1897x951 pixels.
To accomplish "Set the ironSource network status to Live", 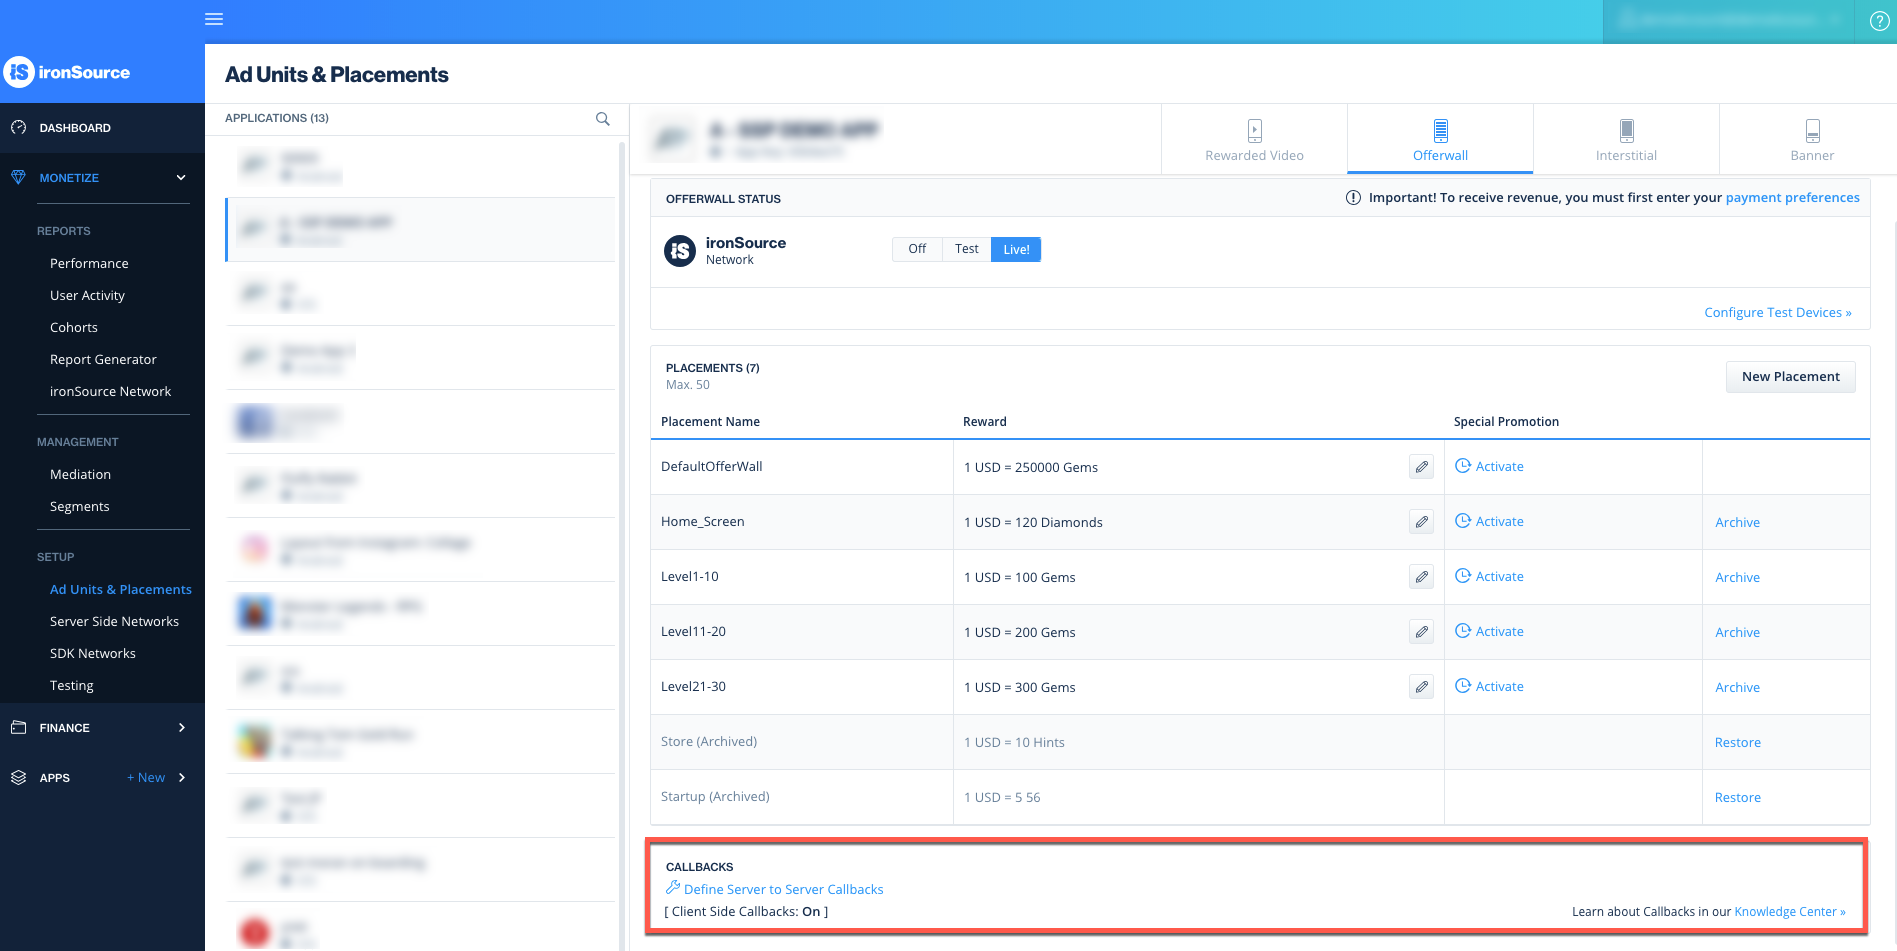I will (1016, 249).
